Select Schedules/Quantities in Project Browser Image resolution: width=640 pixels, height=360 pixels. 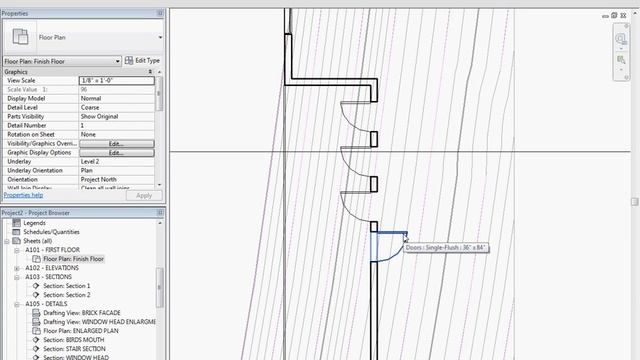pos(51,232)
